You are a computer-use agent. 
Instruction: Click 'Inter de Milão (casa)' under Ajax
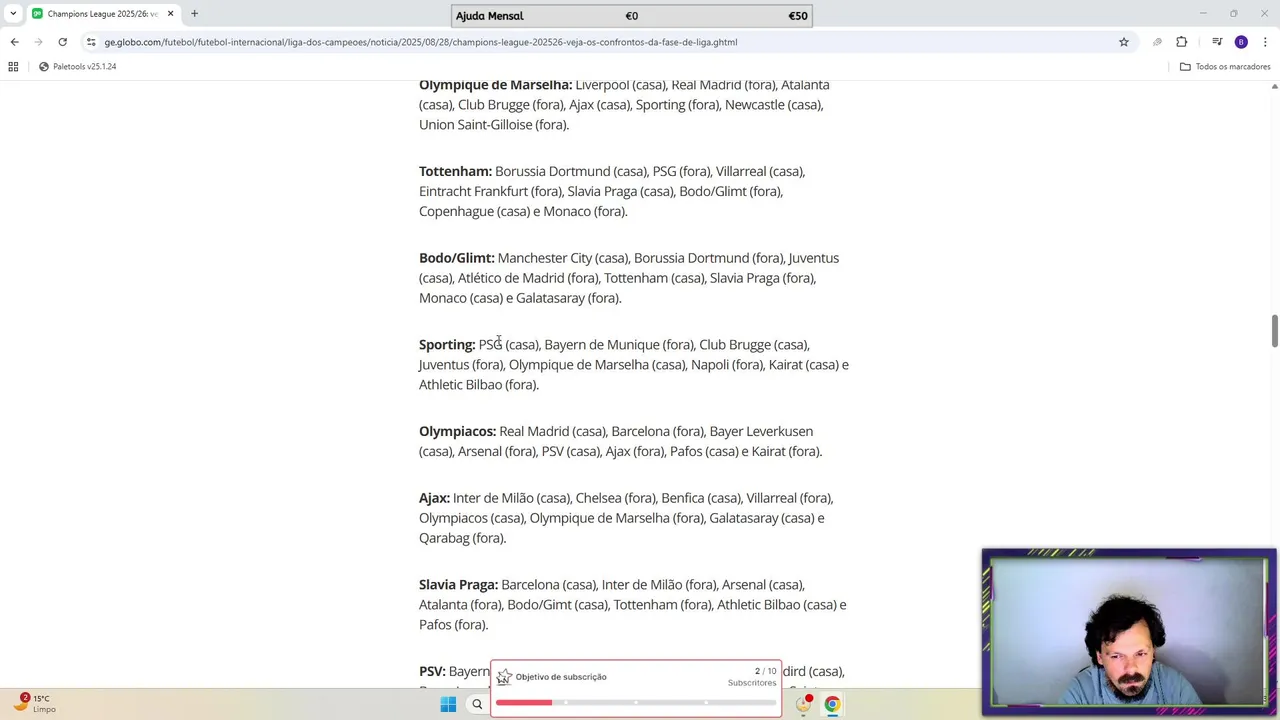pyautogui.click(x=512, y=498)
